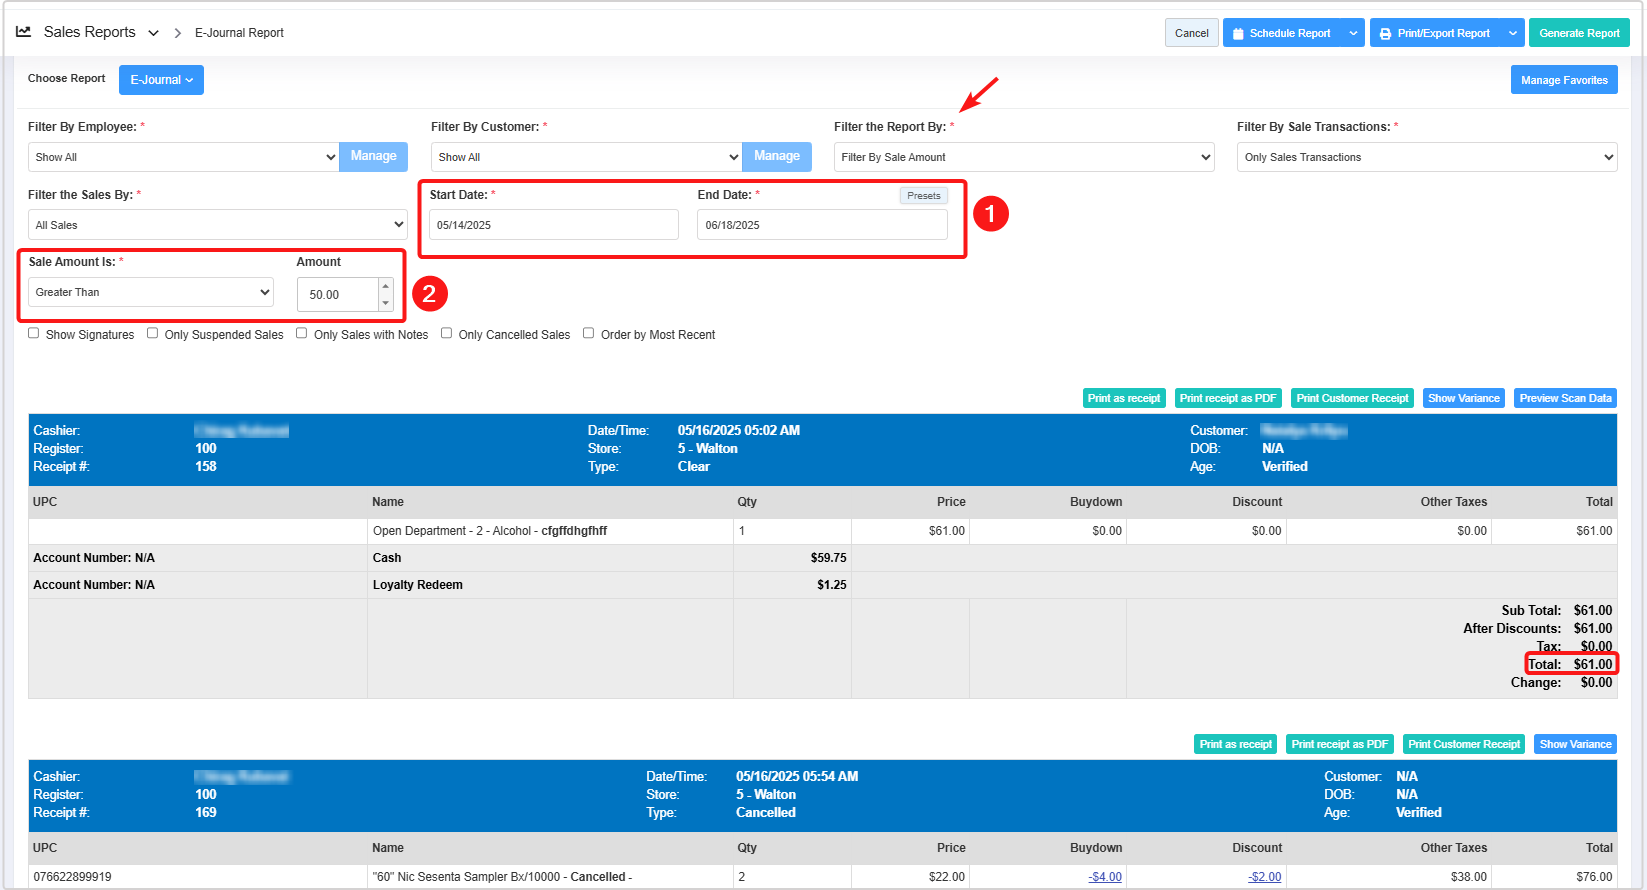Expand the Sales Reports chevron menu
Viewport: 1647px width, 890px height.
point(153,33)
